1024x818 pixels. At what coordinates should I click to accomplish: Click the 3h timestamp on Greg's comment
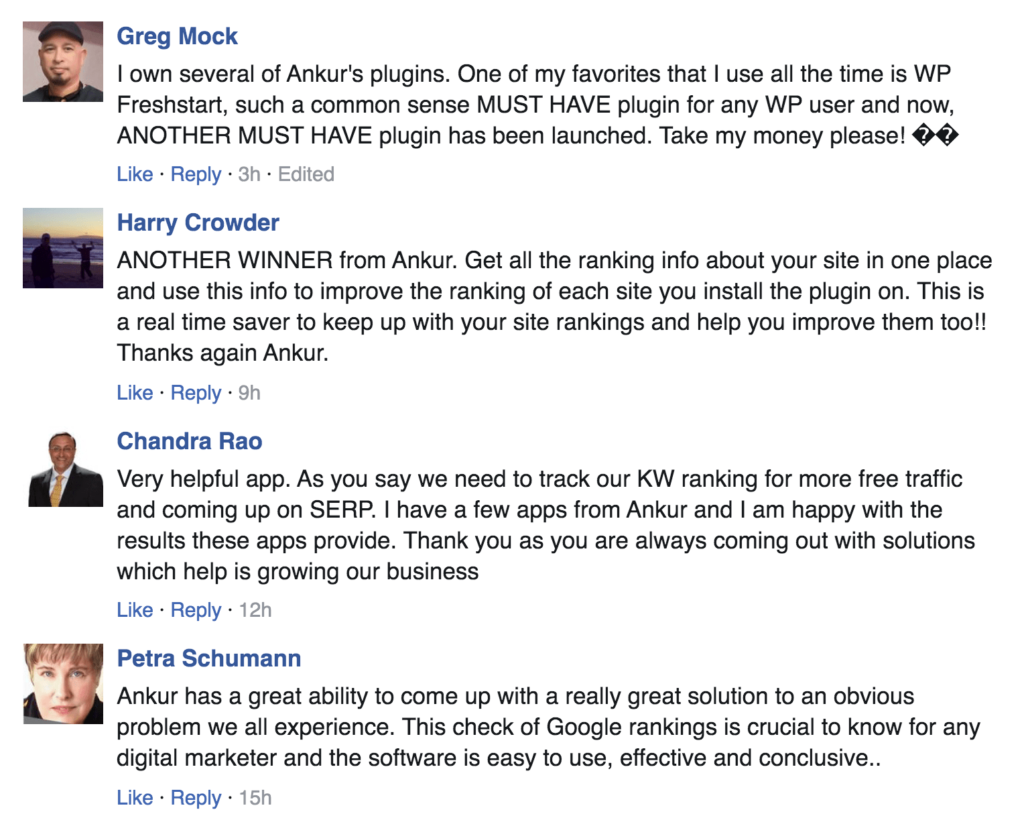coord(249,174)
